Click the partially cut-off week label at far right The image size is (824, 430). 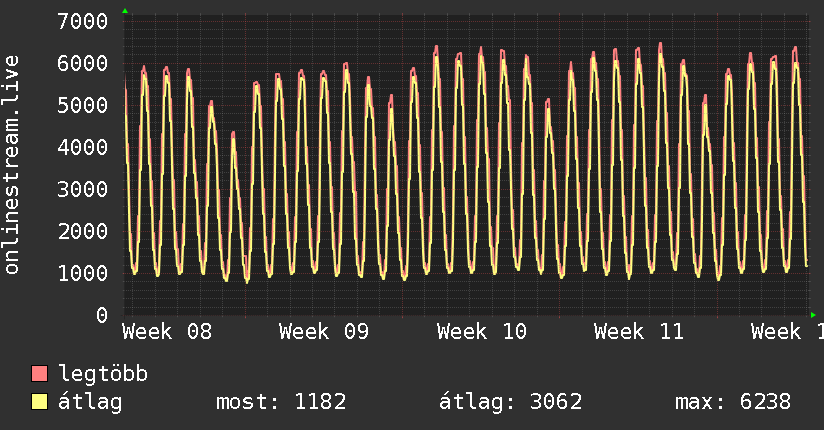point(787,332)
